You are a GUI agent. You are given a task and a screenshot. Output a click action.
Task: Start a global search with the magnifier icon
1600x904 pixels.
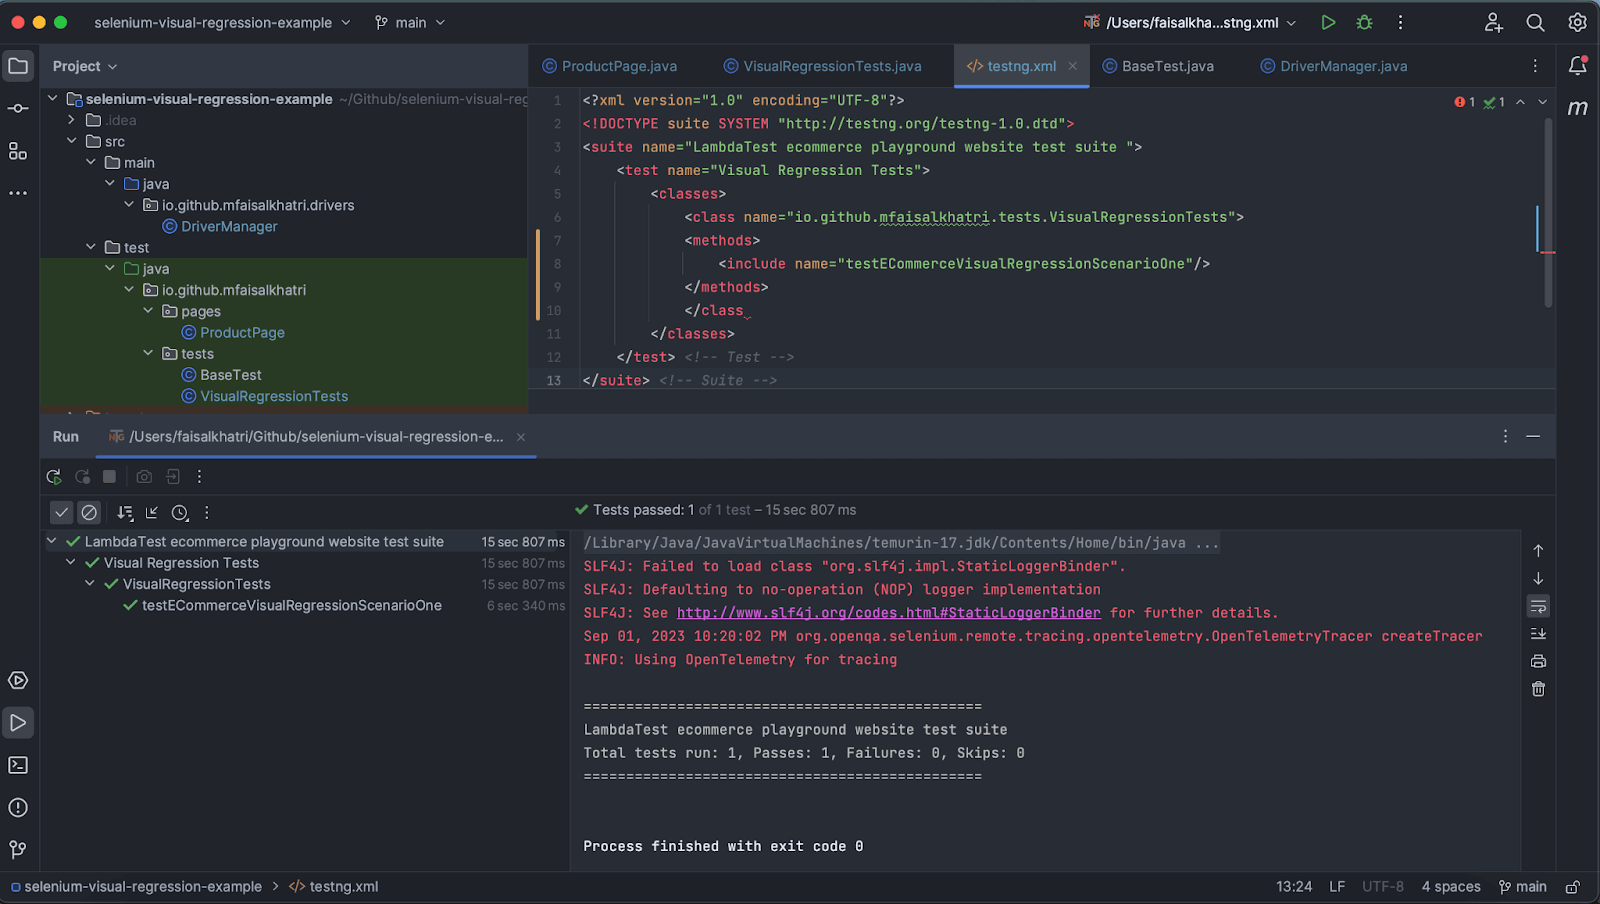pyautogui.click(x=1534, y=22)
